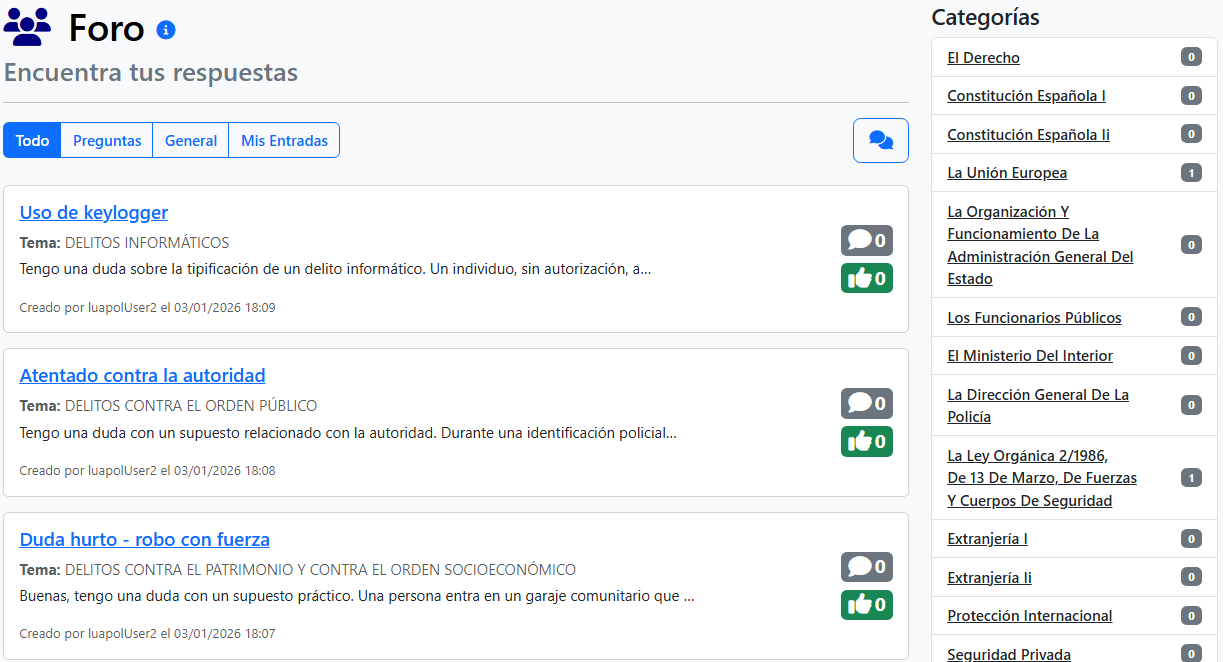Open the 'Seguridad Privada' category
Screen dimensions: 1223x662
1009,654
